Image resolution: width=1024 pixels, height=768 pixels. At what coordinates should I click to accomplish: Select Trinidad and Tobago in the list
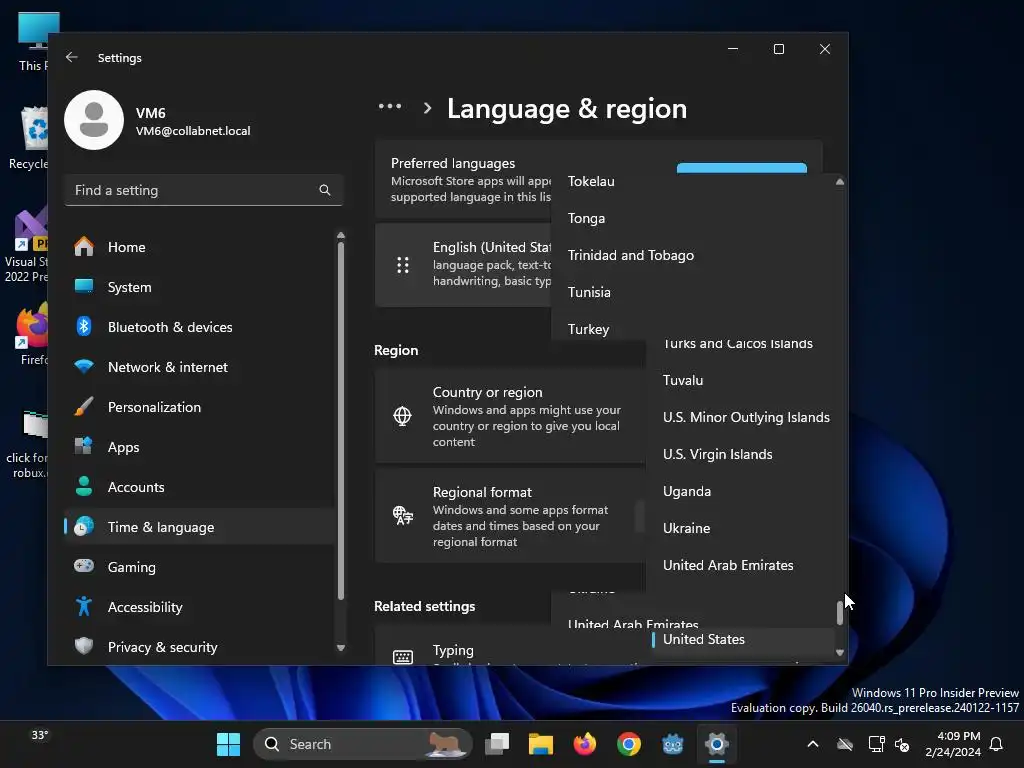point(630,255)
